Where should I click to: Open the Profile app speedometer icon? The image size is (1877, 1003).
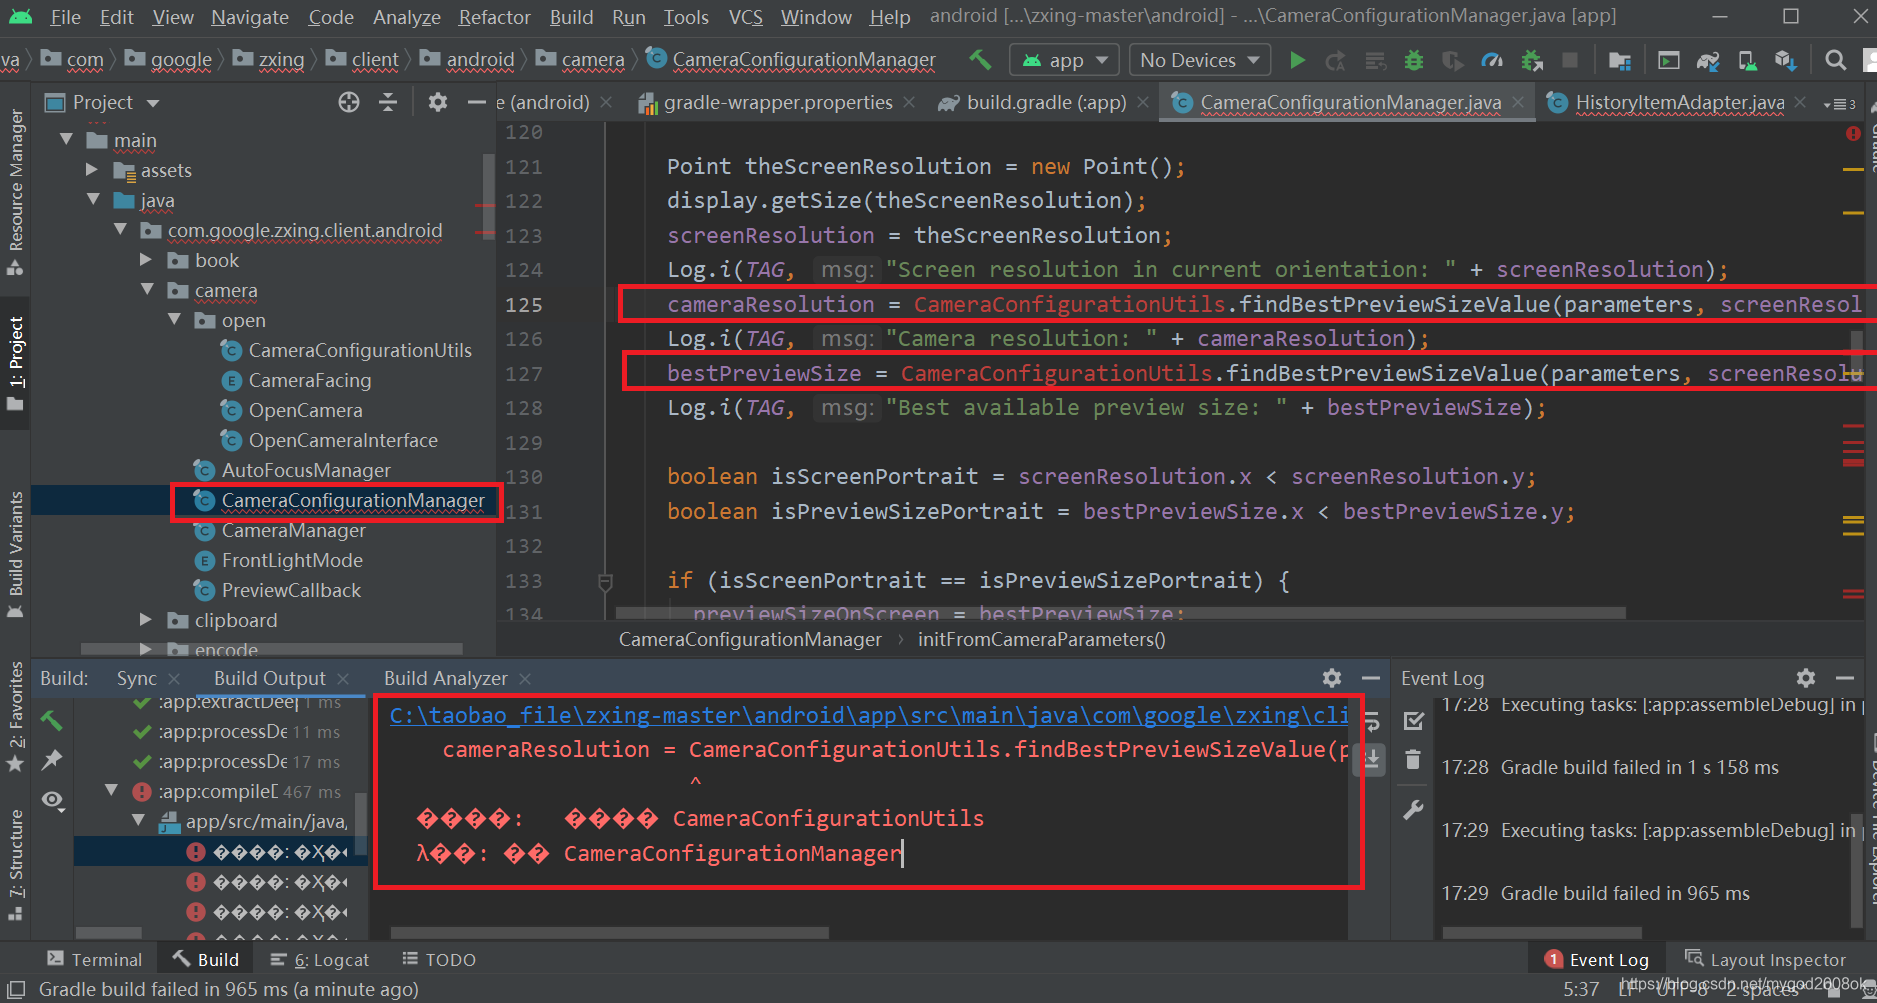1492,60
